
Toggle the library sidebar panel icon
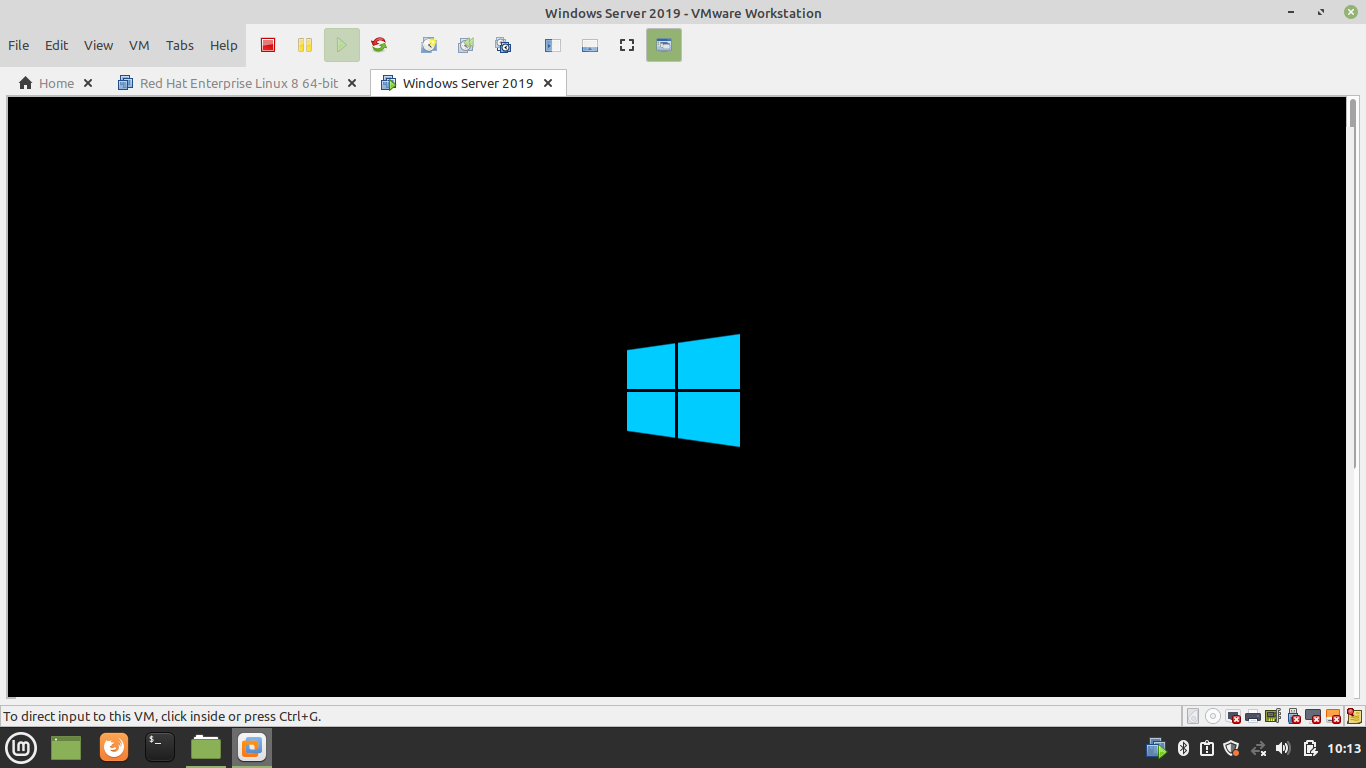(x=552, y=45)
